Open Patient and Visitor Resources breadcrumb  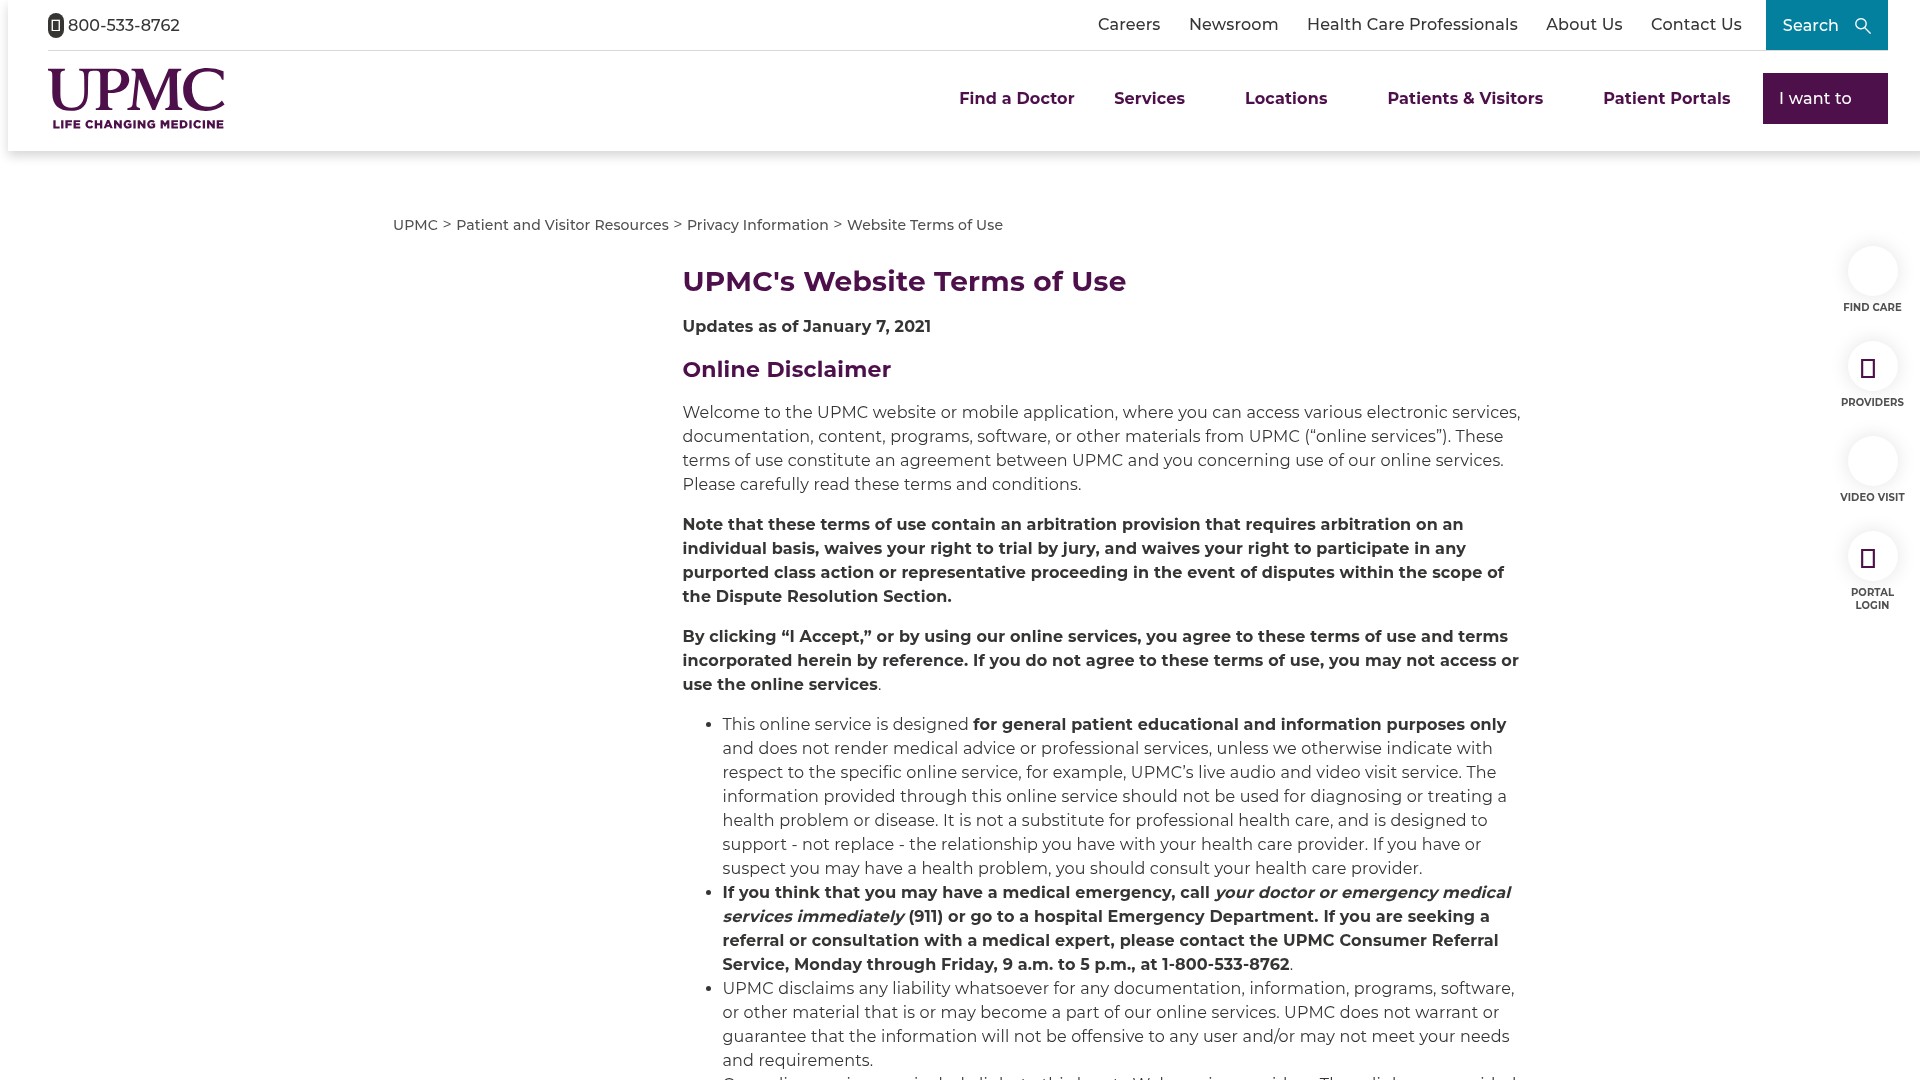tap(562, 225)
